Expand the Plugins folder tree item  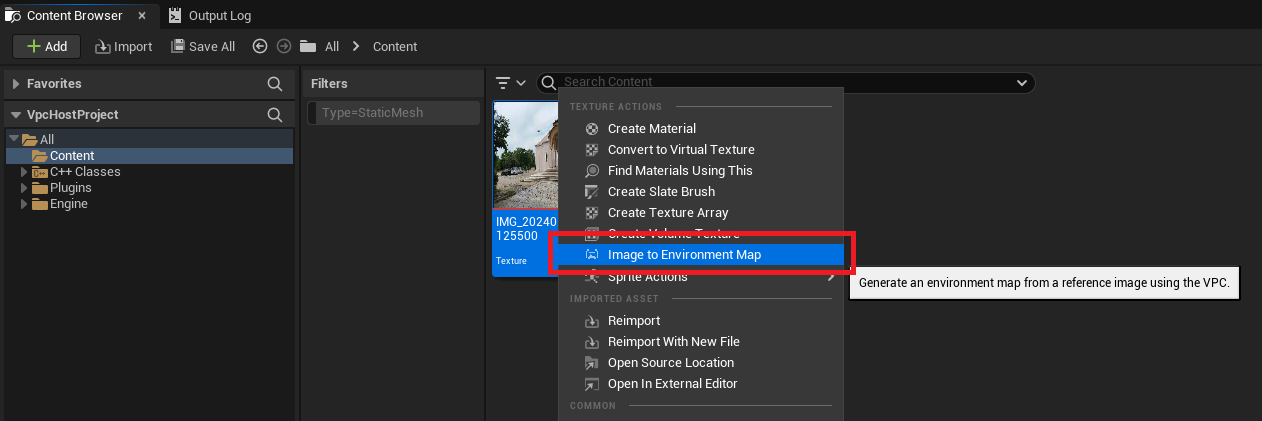24,188
